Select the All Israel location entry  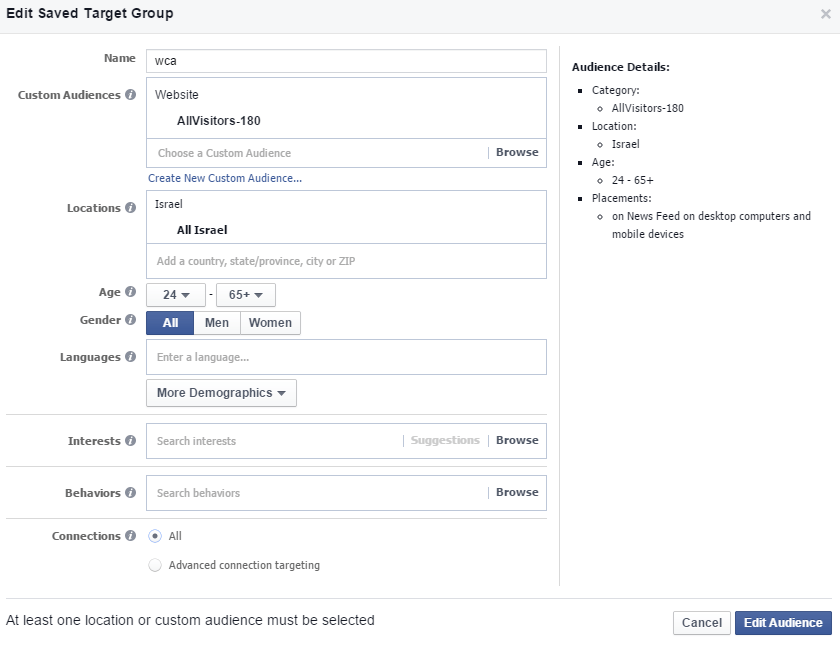click(x=202, y=230)
